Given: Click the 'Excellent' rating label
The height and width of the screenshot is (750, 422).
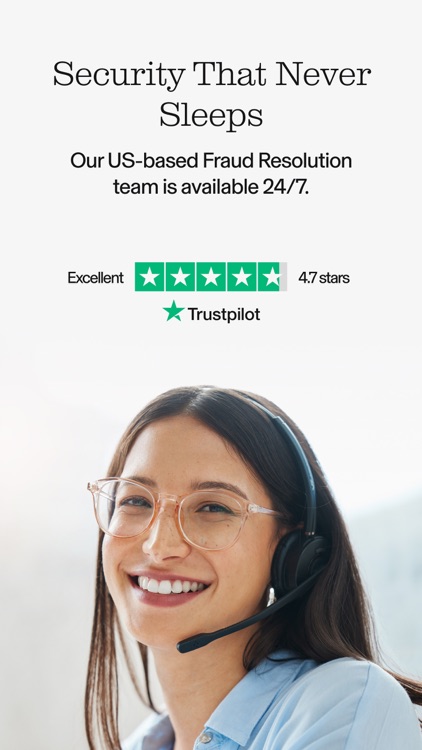Looking at the screenshot, I should coord(96,277).
